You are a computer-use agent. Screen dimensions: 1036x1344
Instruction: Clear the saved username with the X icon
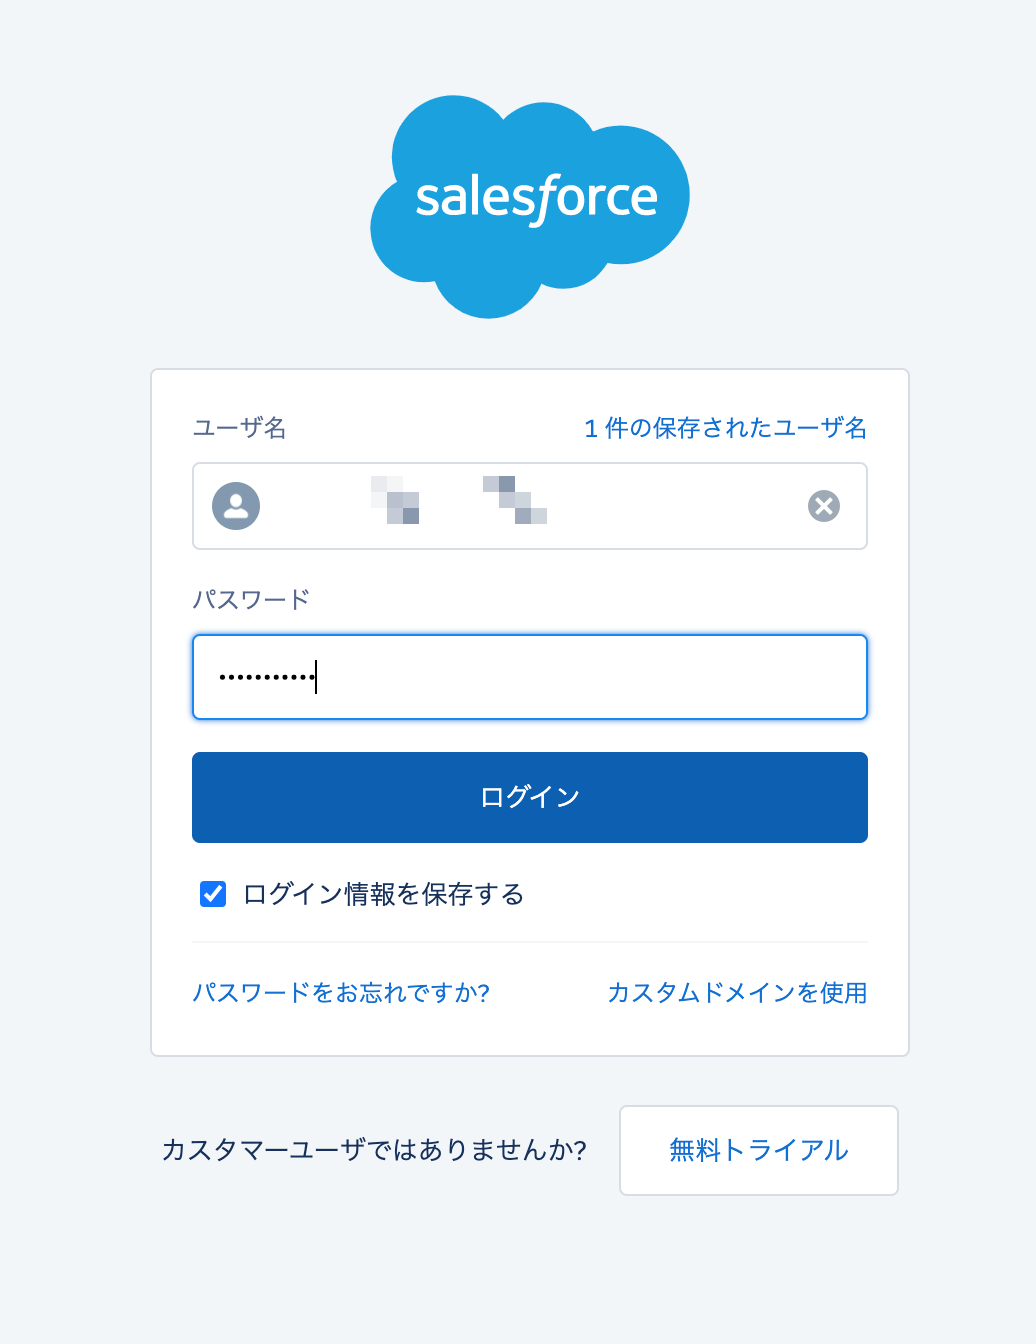824,506
